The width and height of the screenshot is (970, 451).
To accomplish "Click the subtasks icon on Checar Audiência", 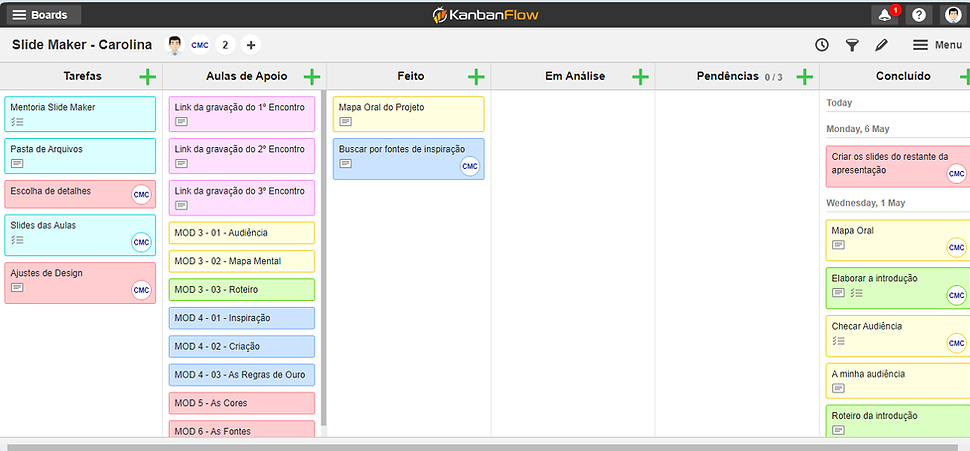I will pos(838,340).
